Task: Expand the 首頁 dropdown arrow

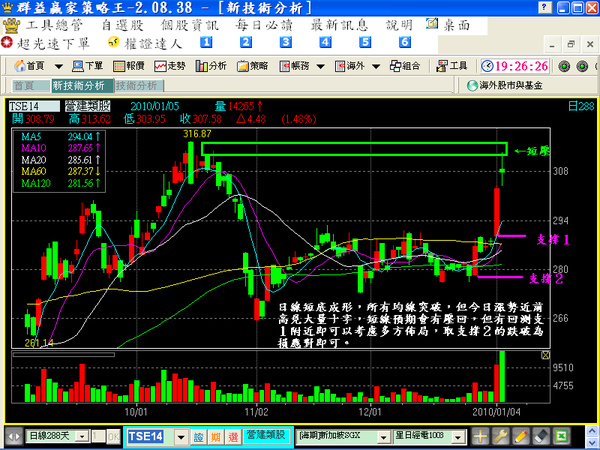Action: point(59,67)
